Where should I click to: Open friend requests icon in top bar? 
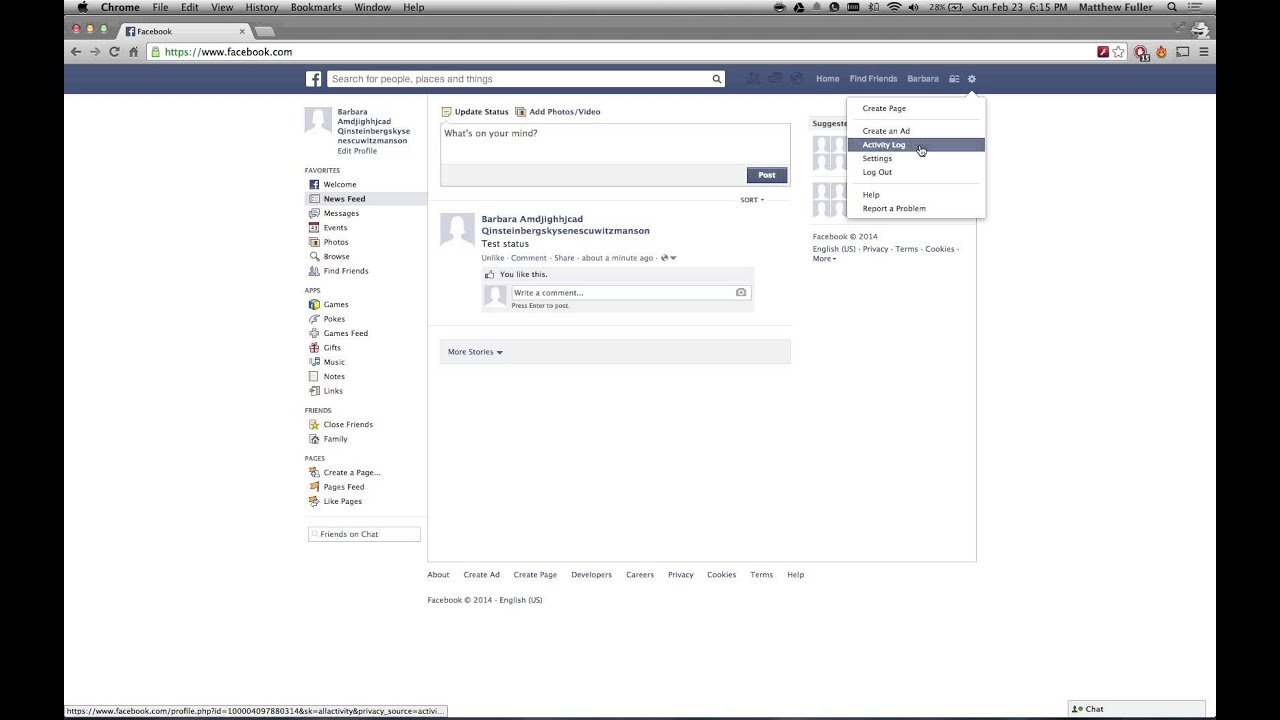753,79
